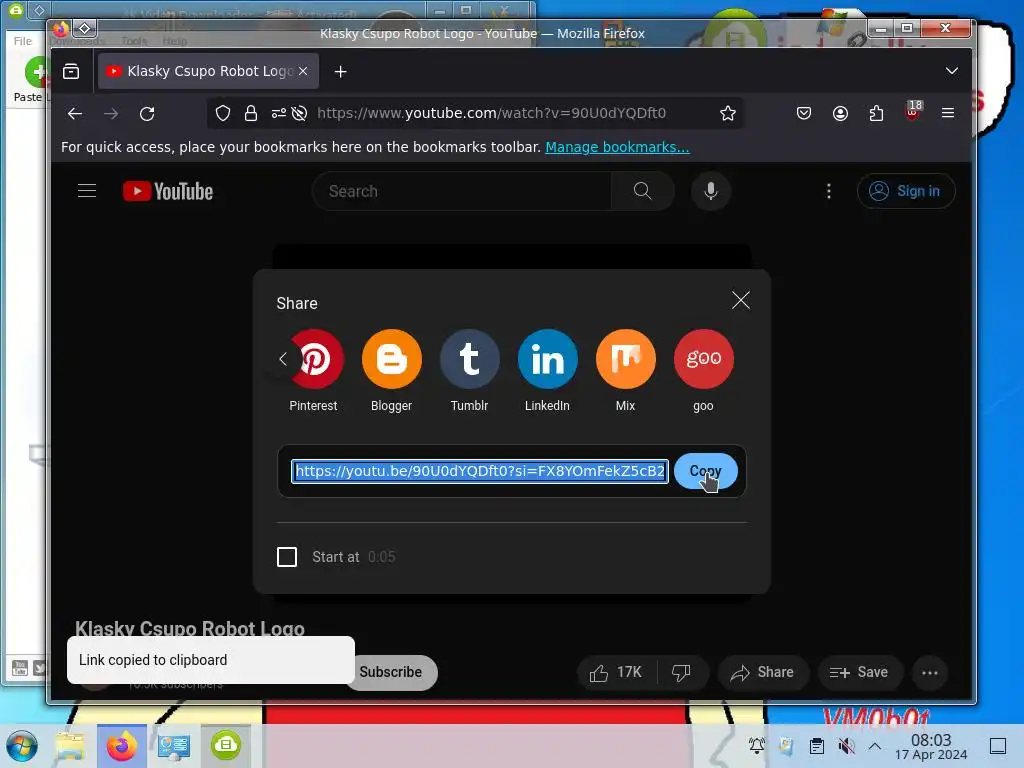
Task: Open the Windows Start menu
Action: [x=22, y=746]
